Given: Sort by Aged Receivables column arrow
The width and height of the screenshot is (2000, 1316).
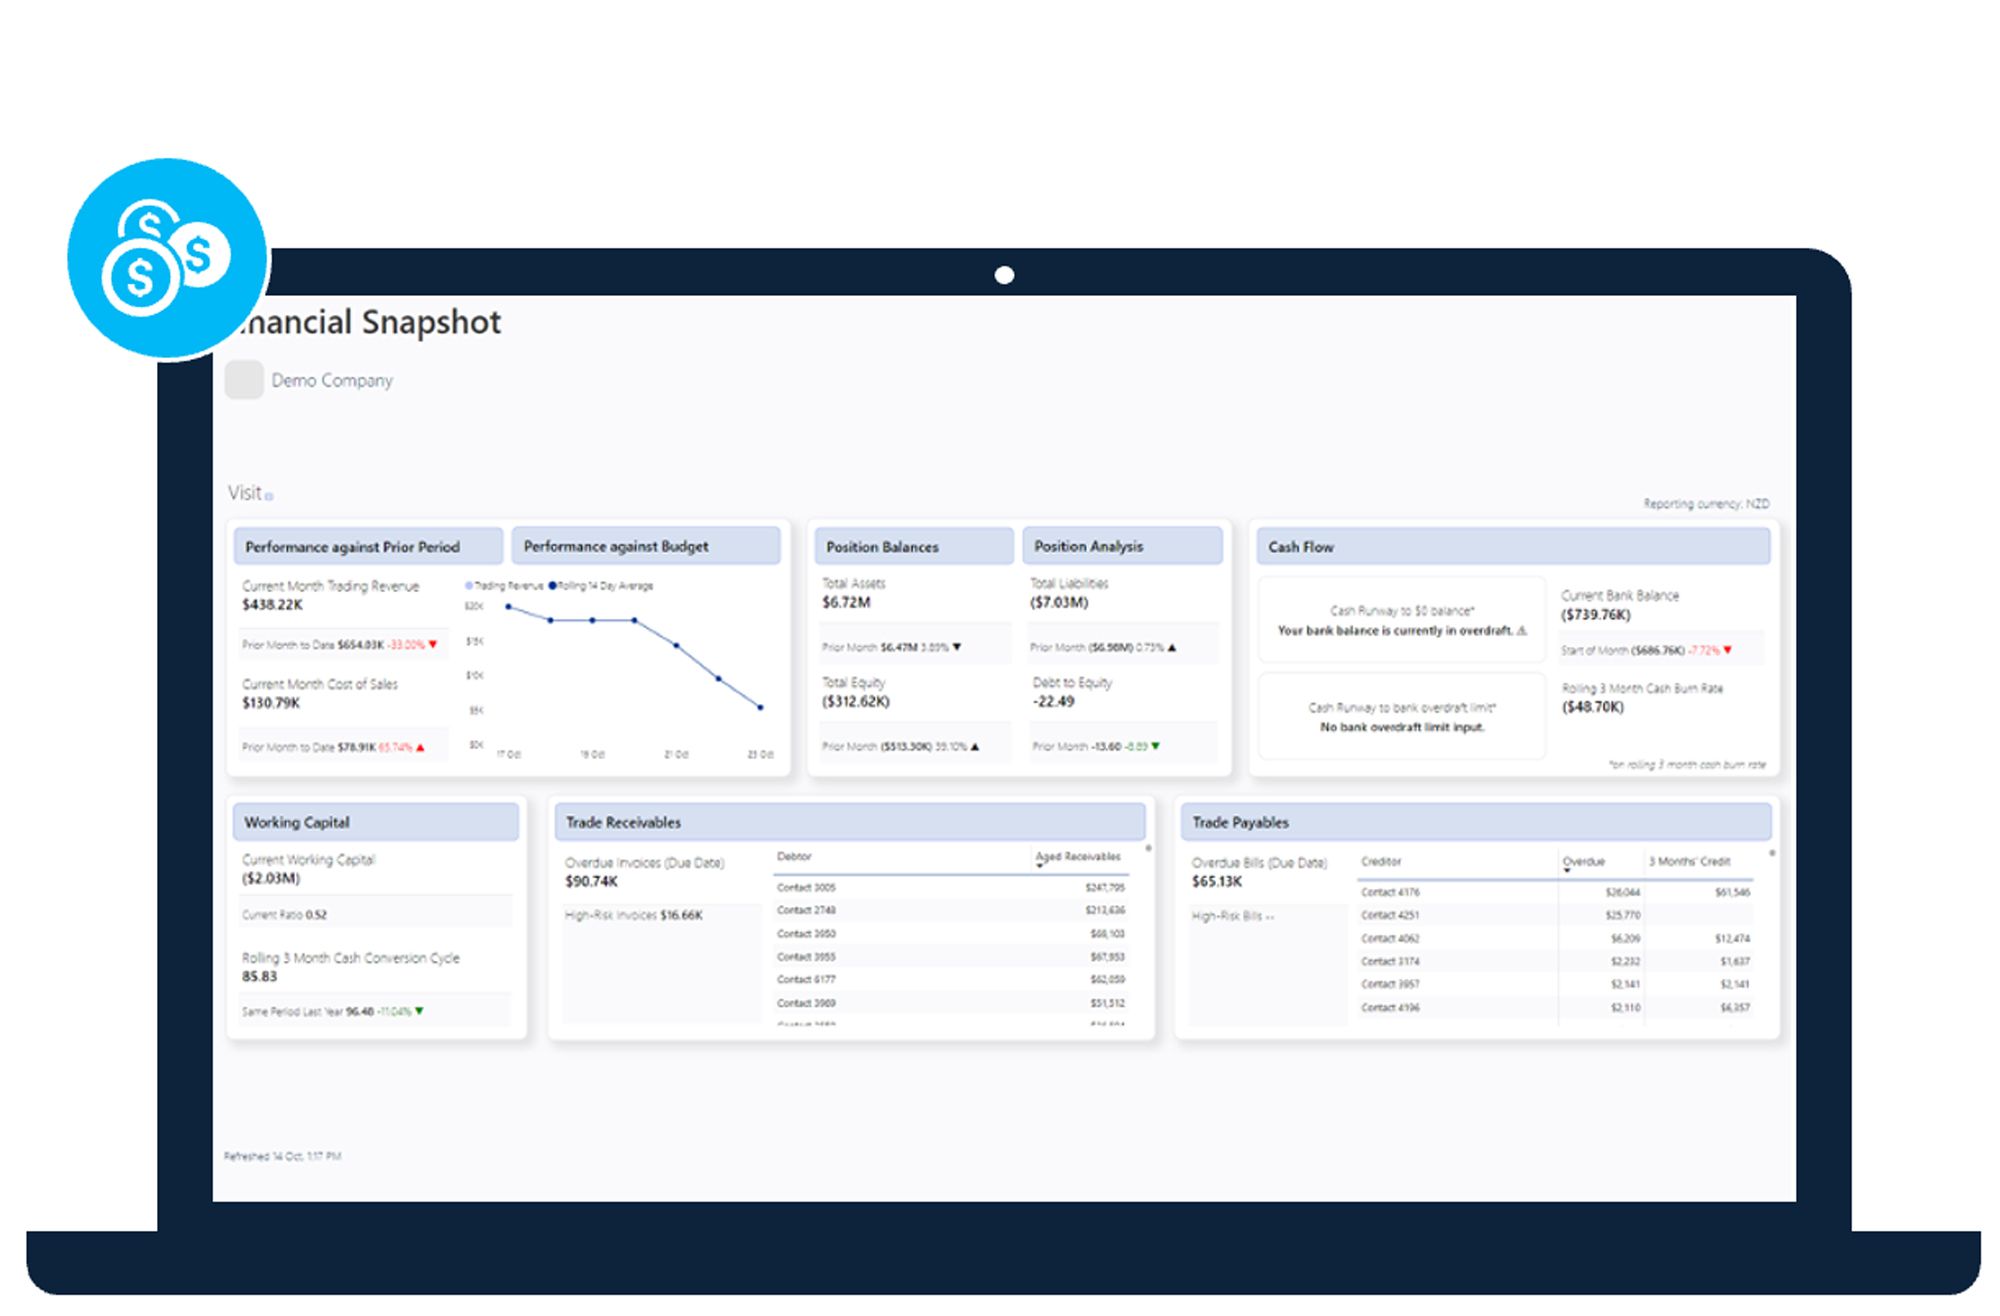Looking at the screenshot, I should (1040, 865).
